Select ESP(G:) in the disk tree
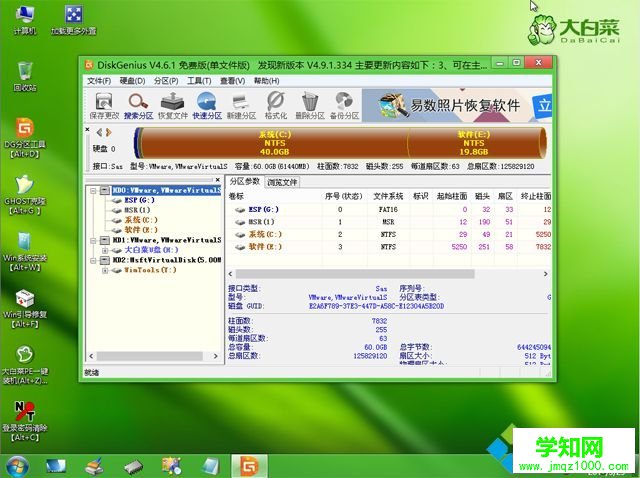This screenshot has width=640, height=478. pos(139,200)
